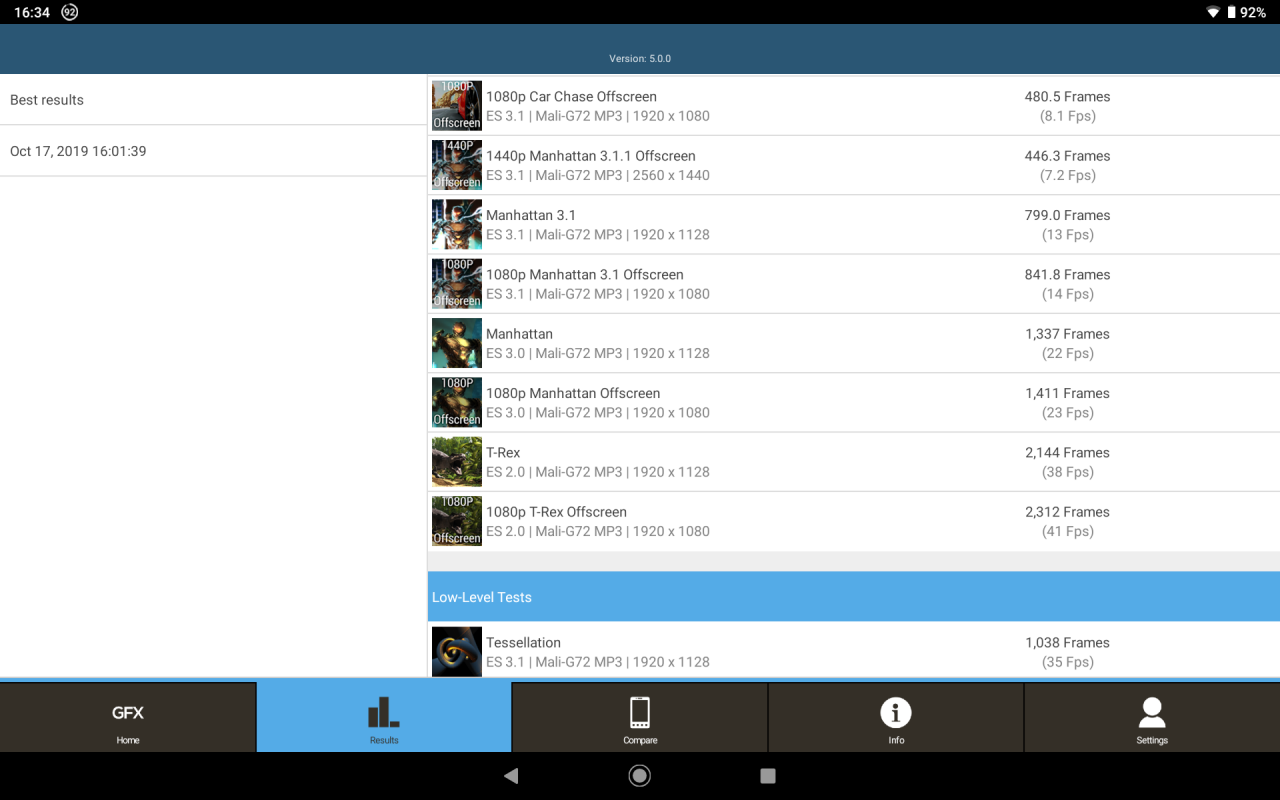
Task: Click the 2,312 Frames score
Action: pyautogui.click(x=1067, y=512)
